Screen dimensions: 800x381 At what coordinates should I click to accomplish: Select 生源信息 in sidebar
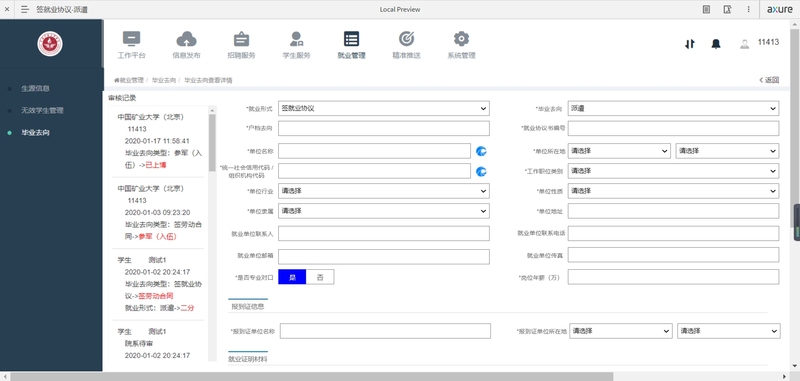pos(35,88)
